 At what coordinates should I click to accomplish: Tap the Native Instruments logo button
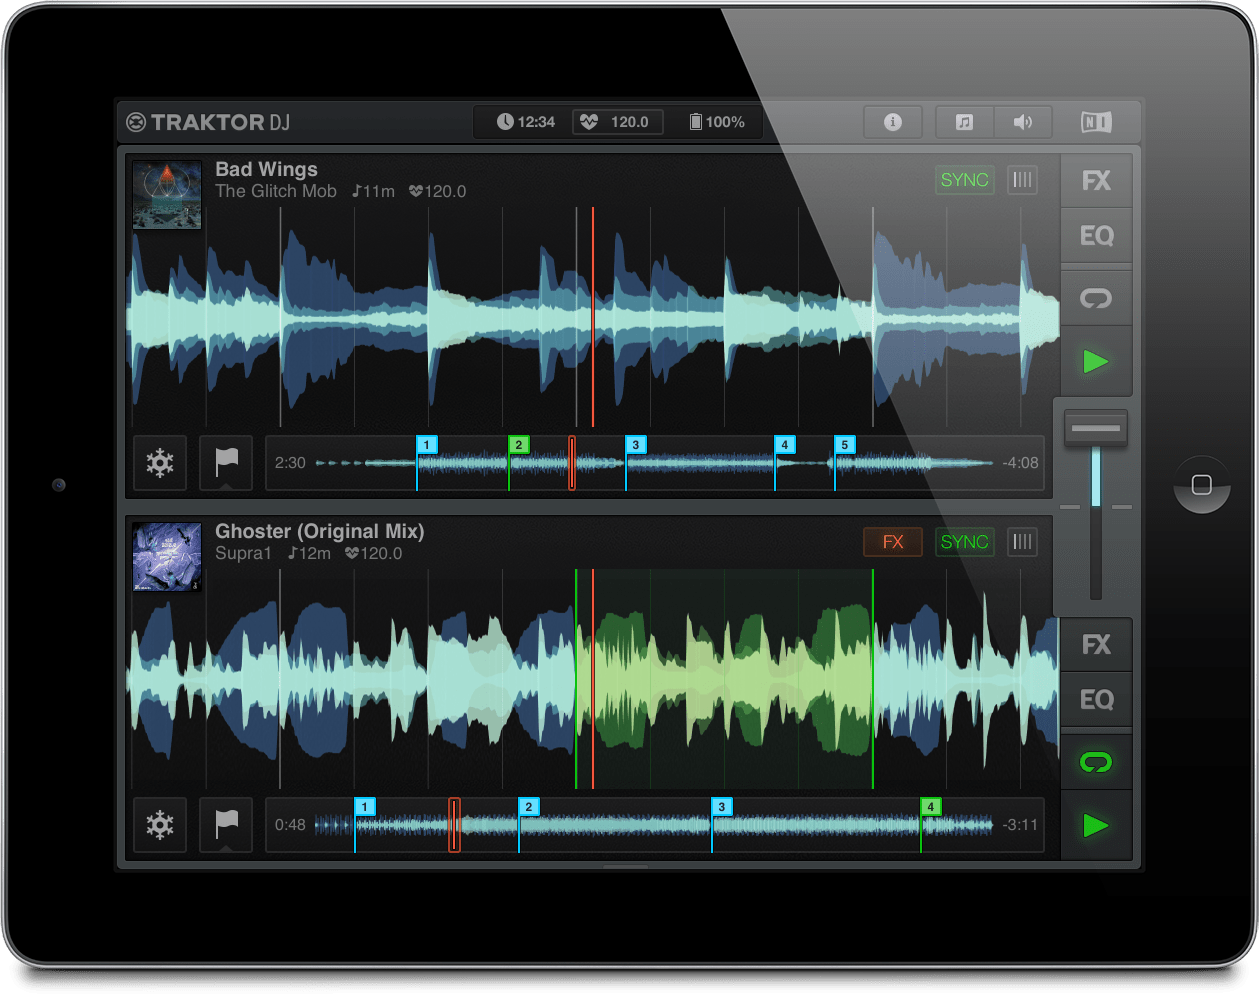(x=1096, y=122)
